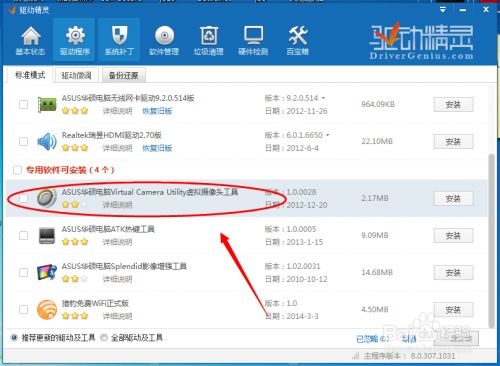Open 详细说明 for Virtual Camera Utility

pyautogui.click(x=117, y=205)
